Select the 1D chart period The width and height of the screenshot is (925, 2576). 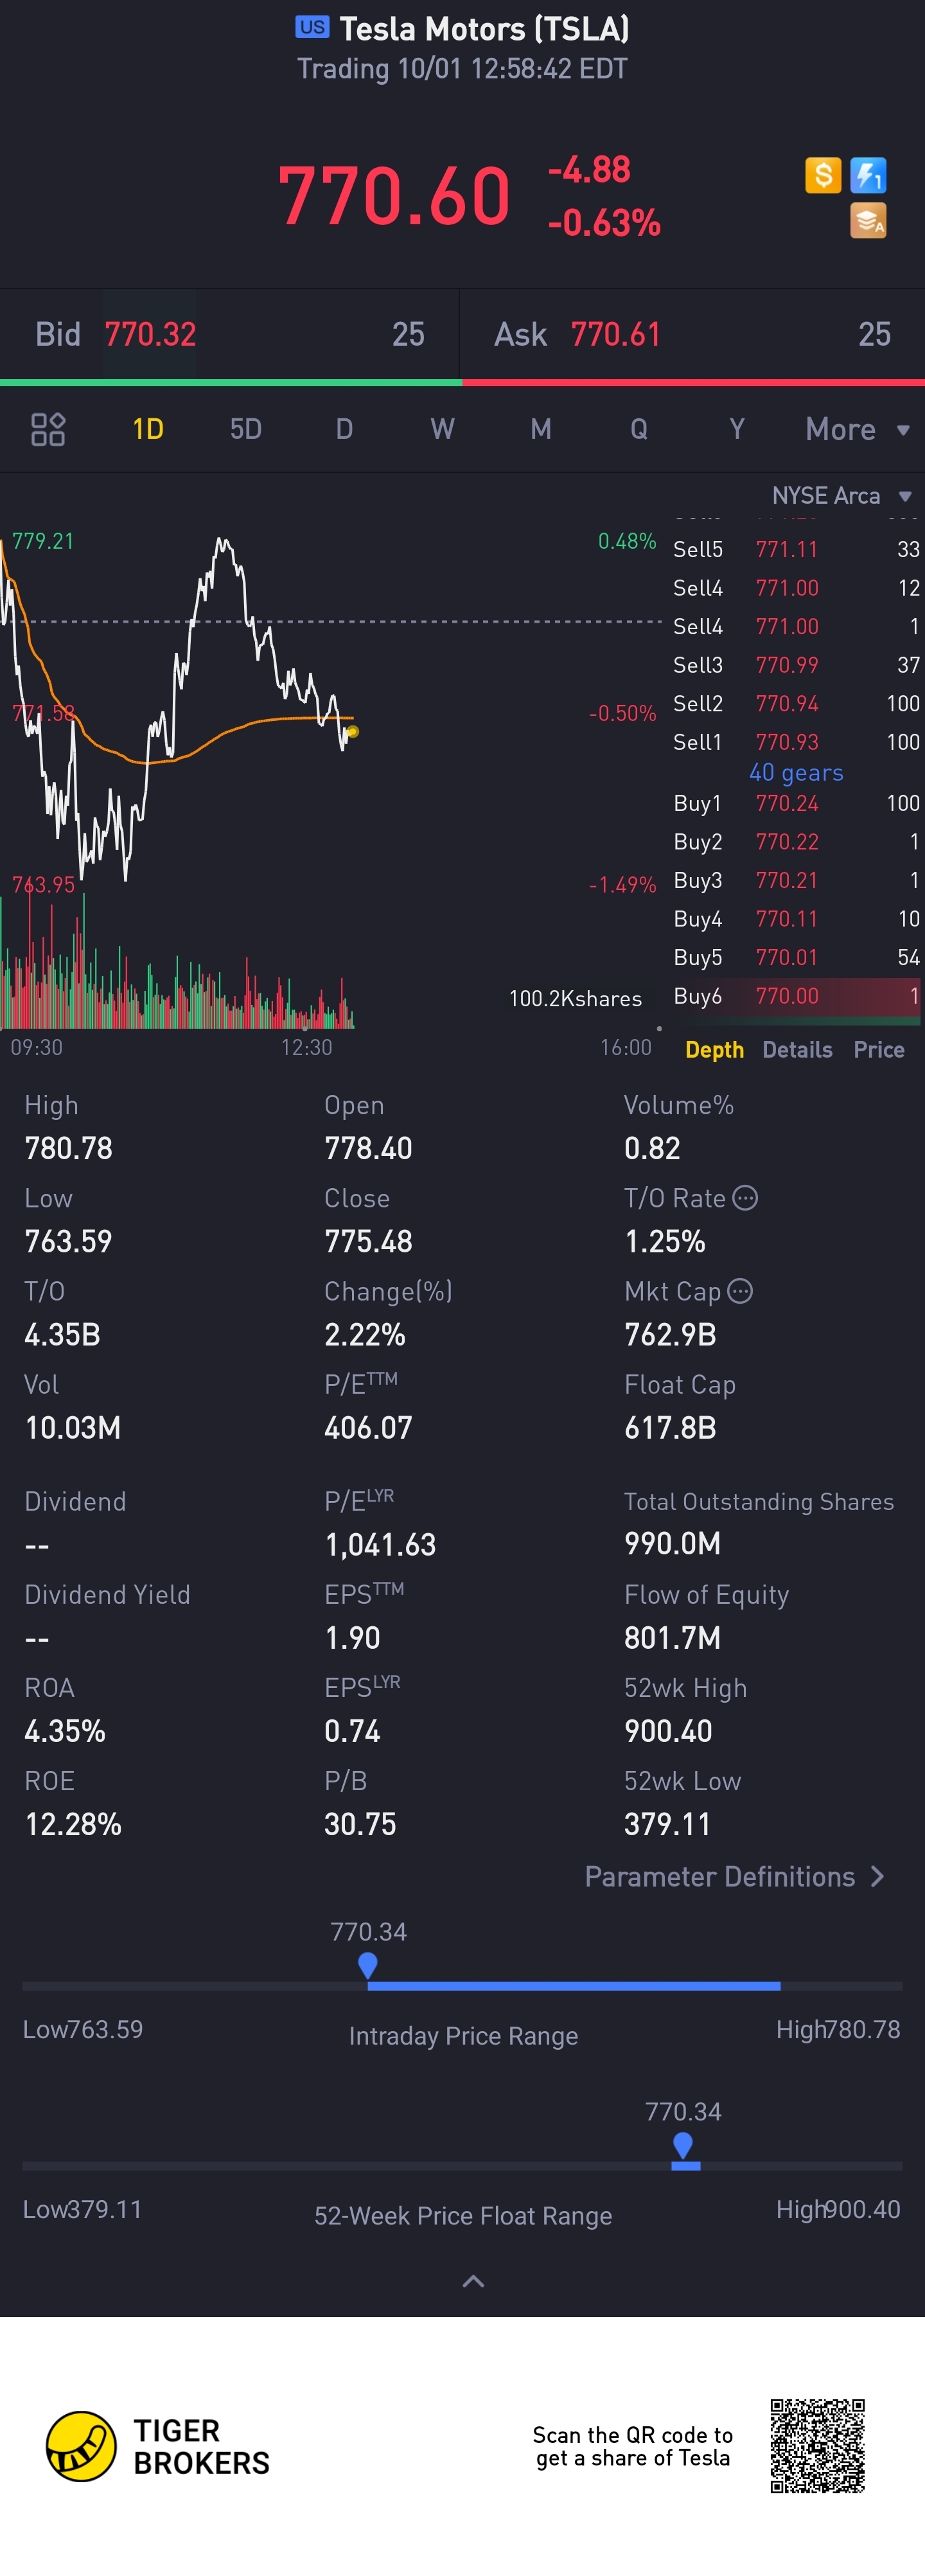(148, 429)
